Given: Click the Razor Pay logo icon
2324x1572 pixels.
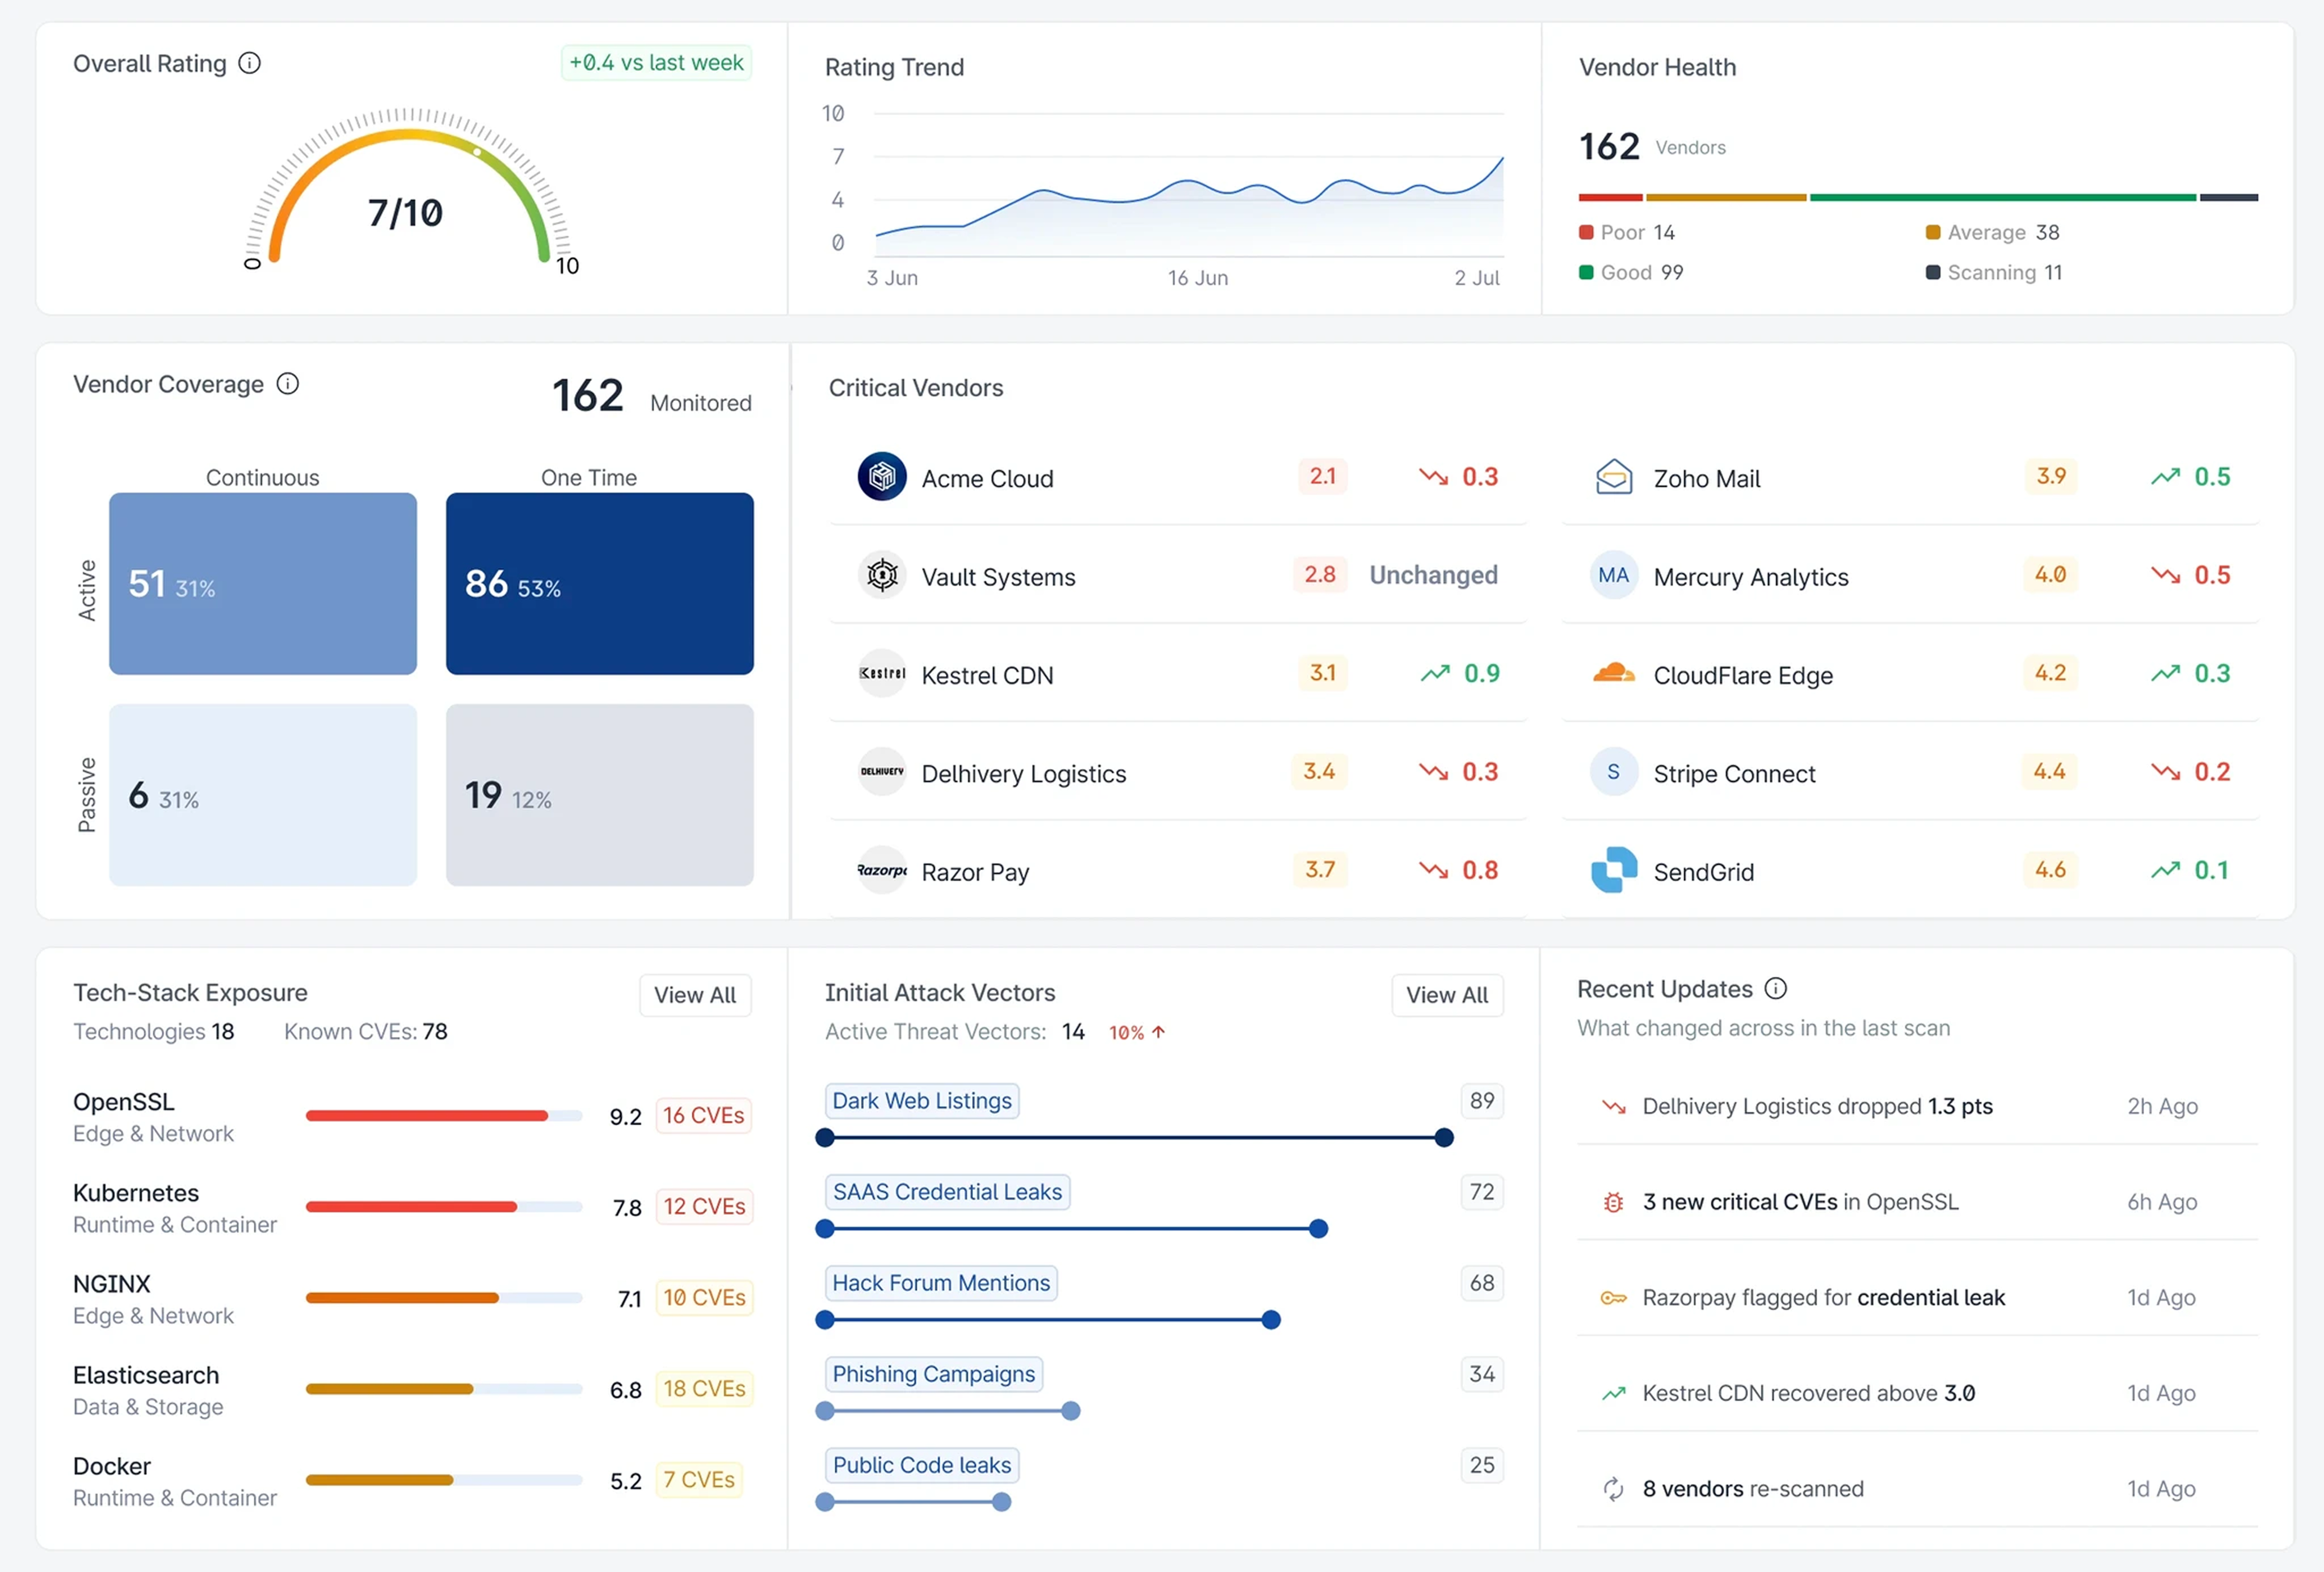Looking at the screenshot, I should pos(882,870).
